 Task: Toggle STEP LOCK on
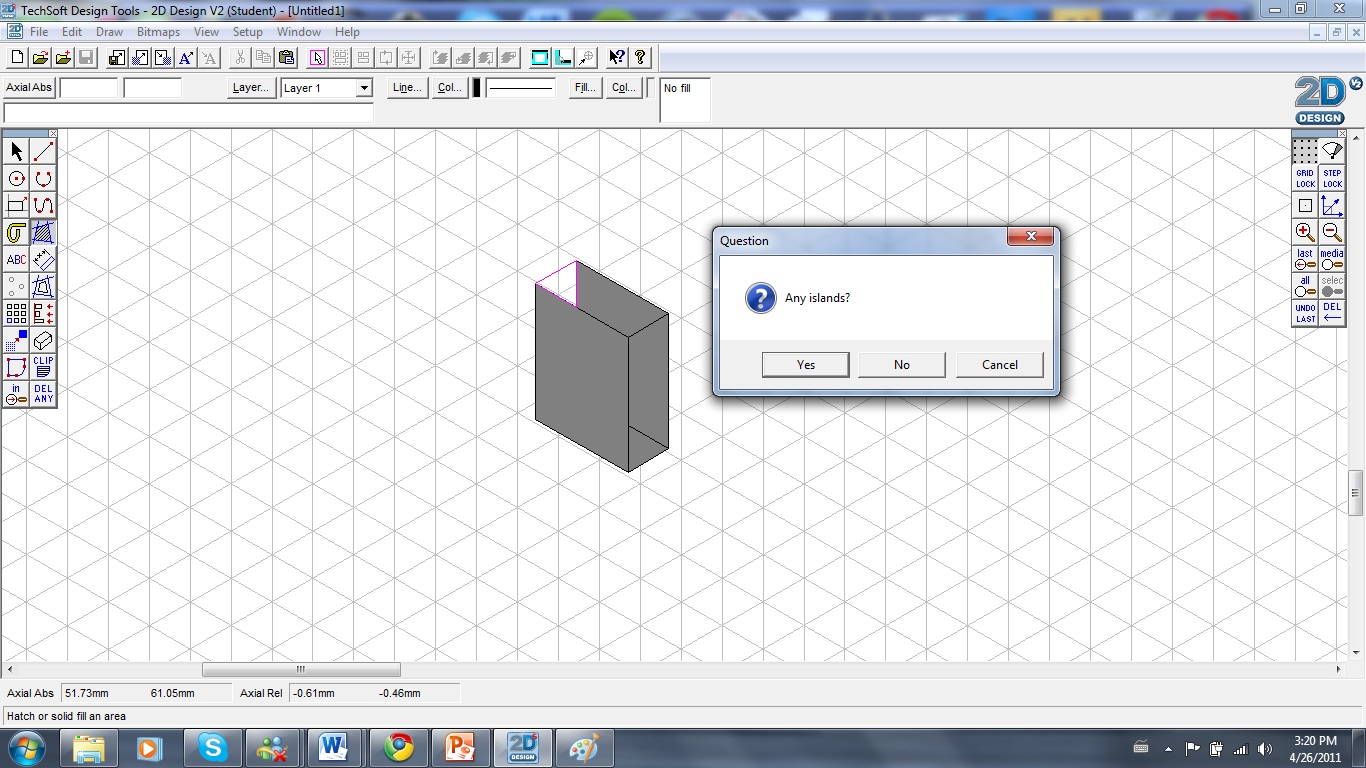point(1331,178)
